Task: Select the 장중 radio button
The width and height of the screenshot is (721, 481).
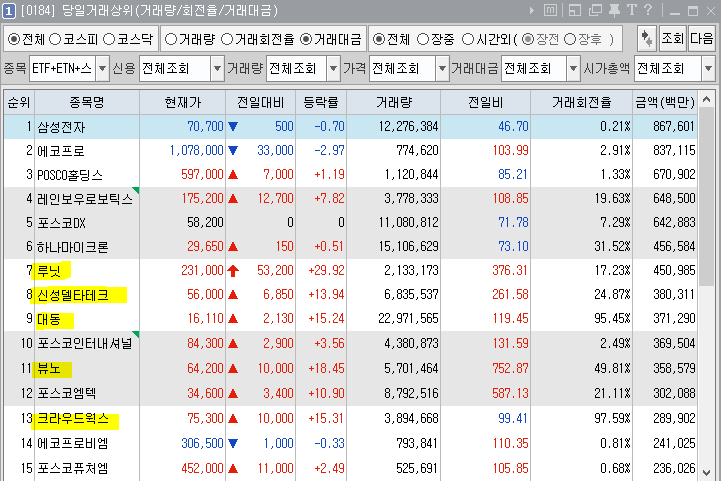Action: pyautogui.click(x=423, y=40)
